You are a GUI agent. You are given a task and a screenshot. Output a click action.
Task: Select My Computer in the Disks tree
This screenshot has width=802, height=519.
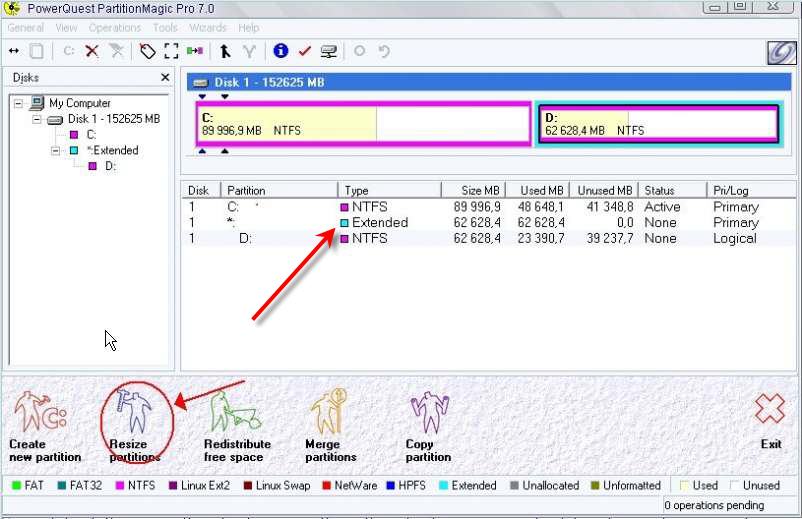[x=80, y=103]
